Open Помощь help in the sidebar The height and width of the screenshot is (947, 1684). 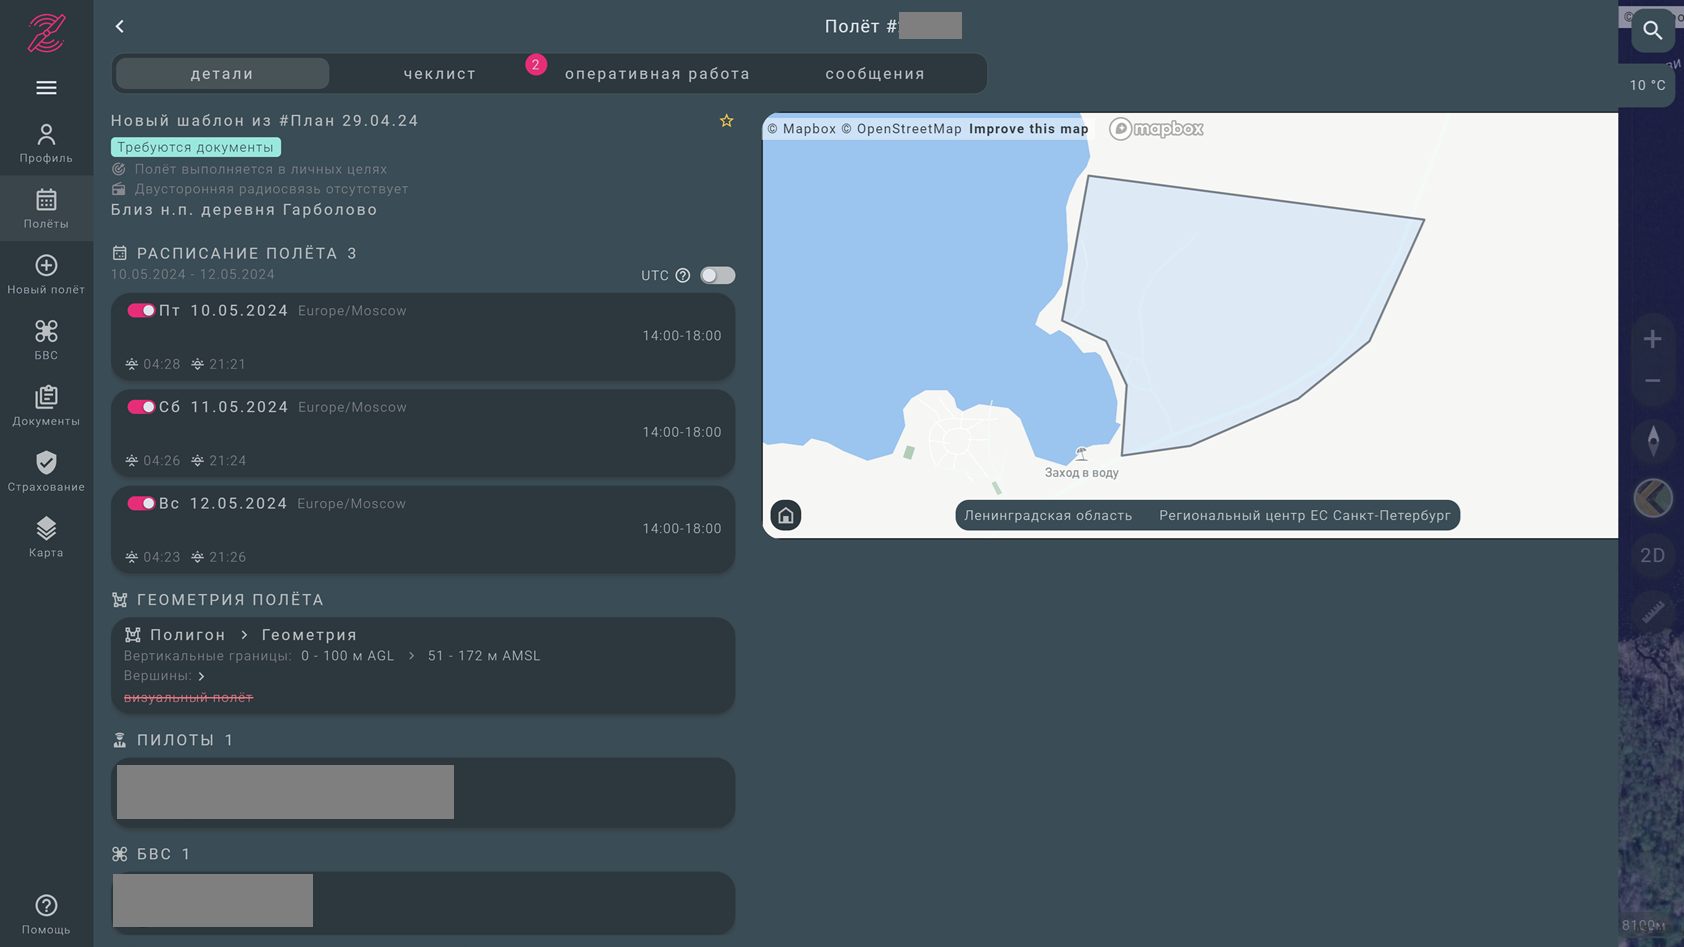coord(46,915)
